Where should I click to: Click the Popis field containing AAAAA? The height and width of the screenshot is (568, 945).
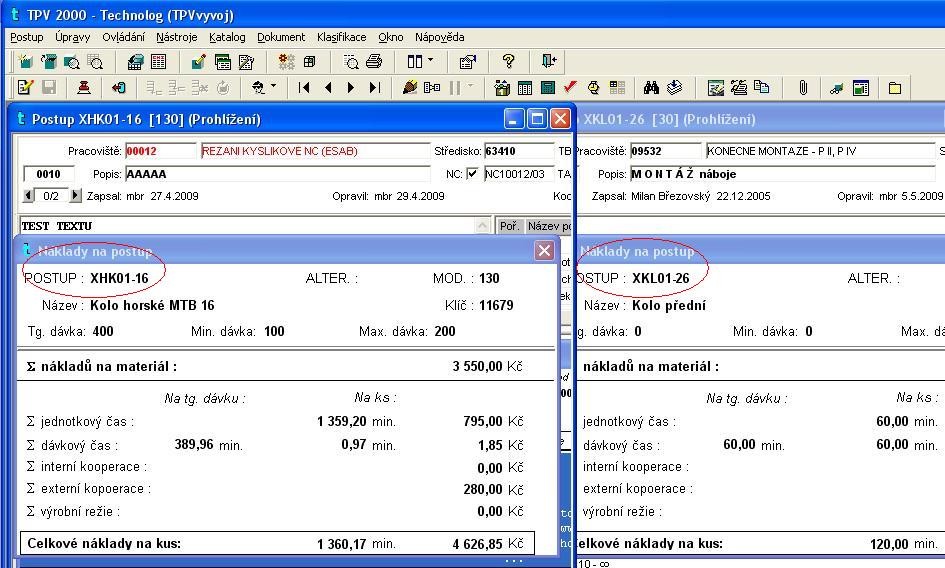[x=278, y=174]
